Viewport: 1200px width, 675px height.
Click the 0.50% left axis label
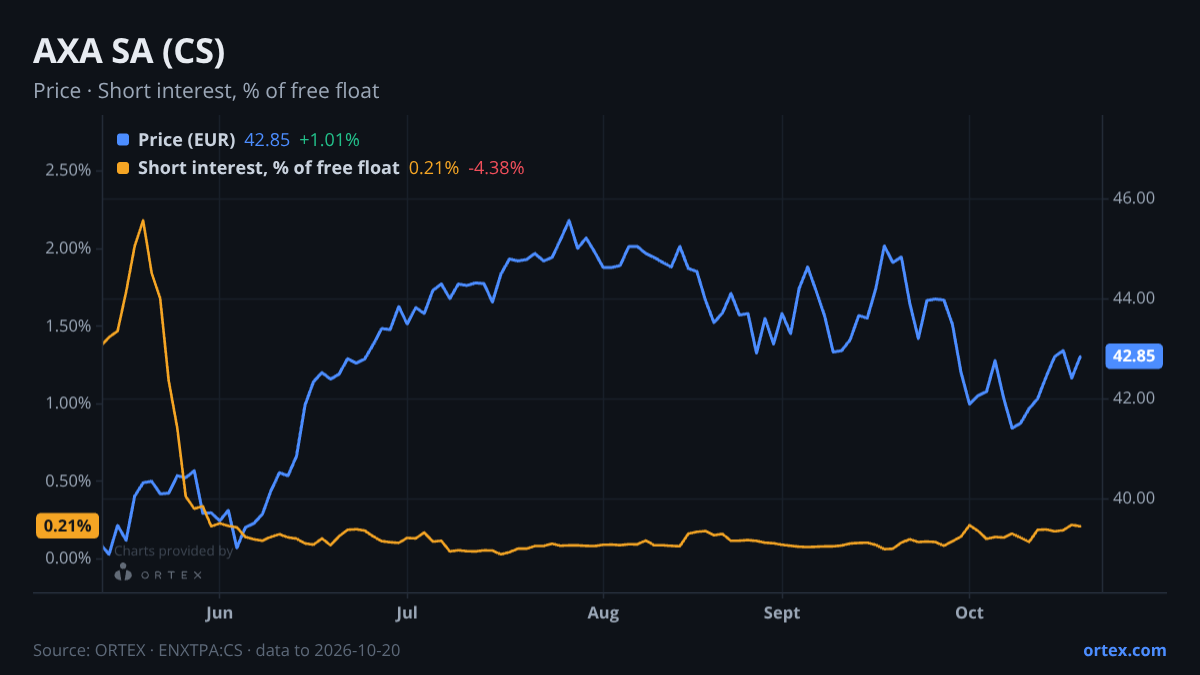(x=68, y=480)
